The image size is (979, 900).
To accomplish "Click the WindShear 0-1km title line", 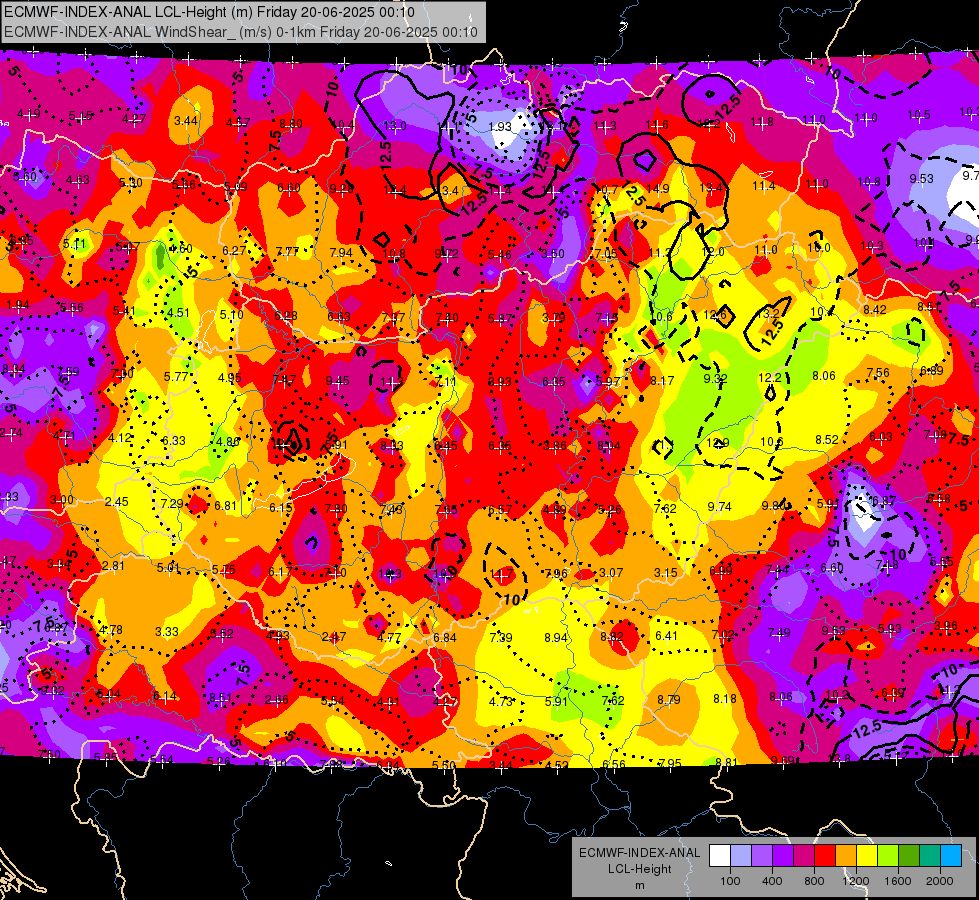I will pos(240,32).
